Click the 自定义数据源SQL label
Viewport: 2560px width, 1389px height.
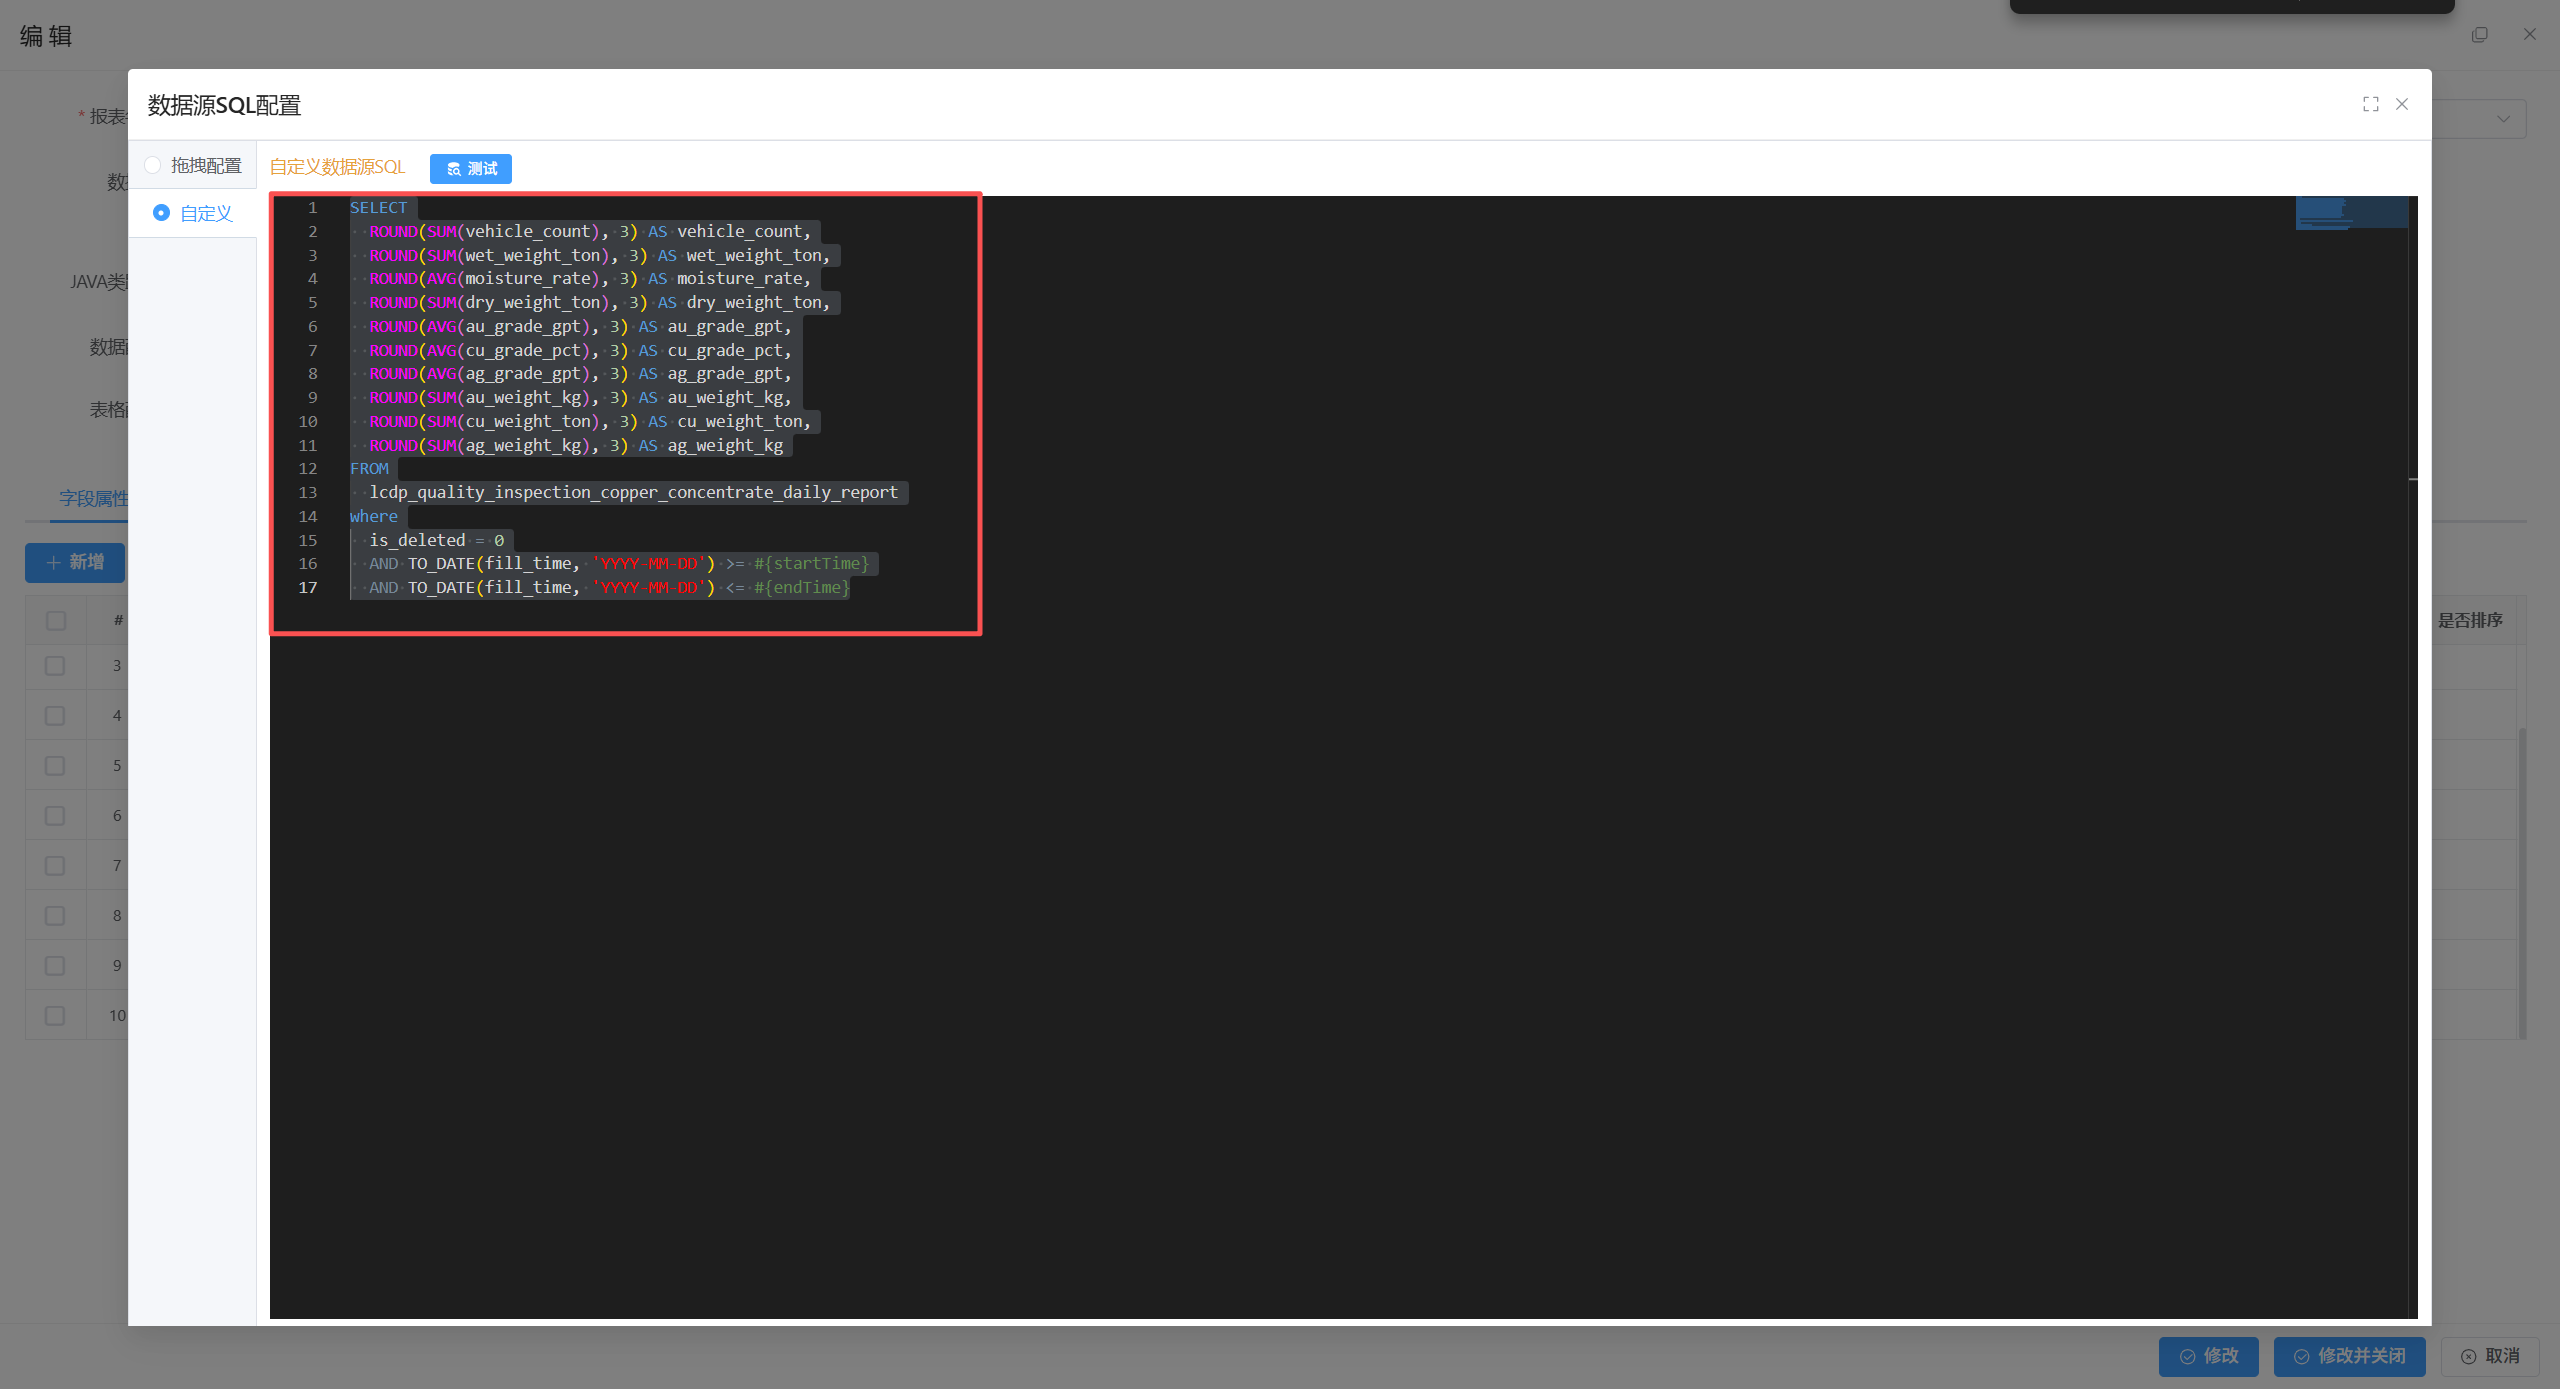click(337, 167)
